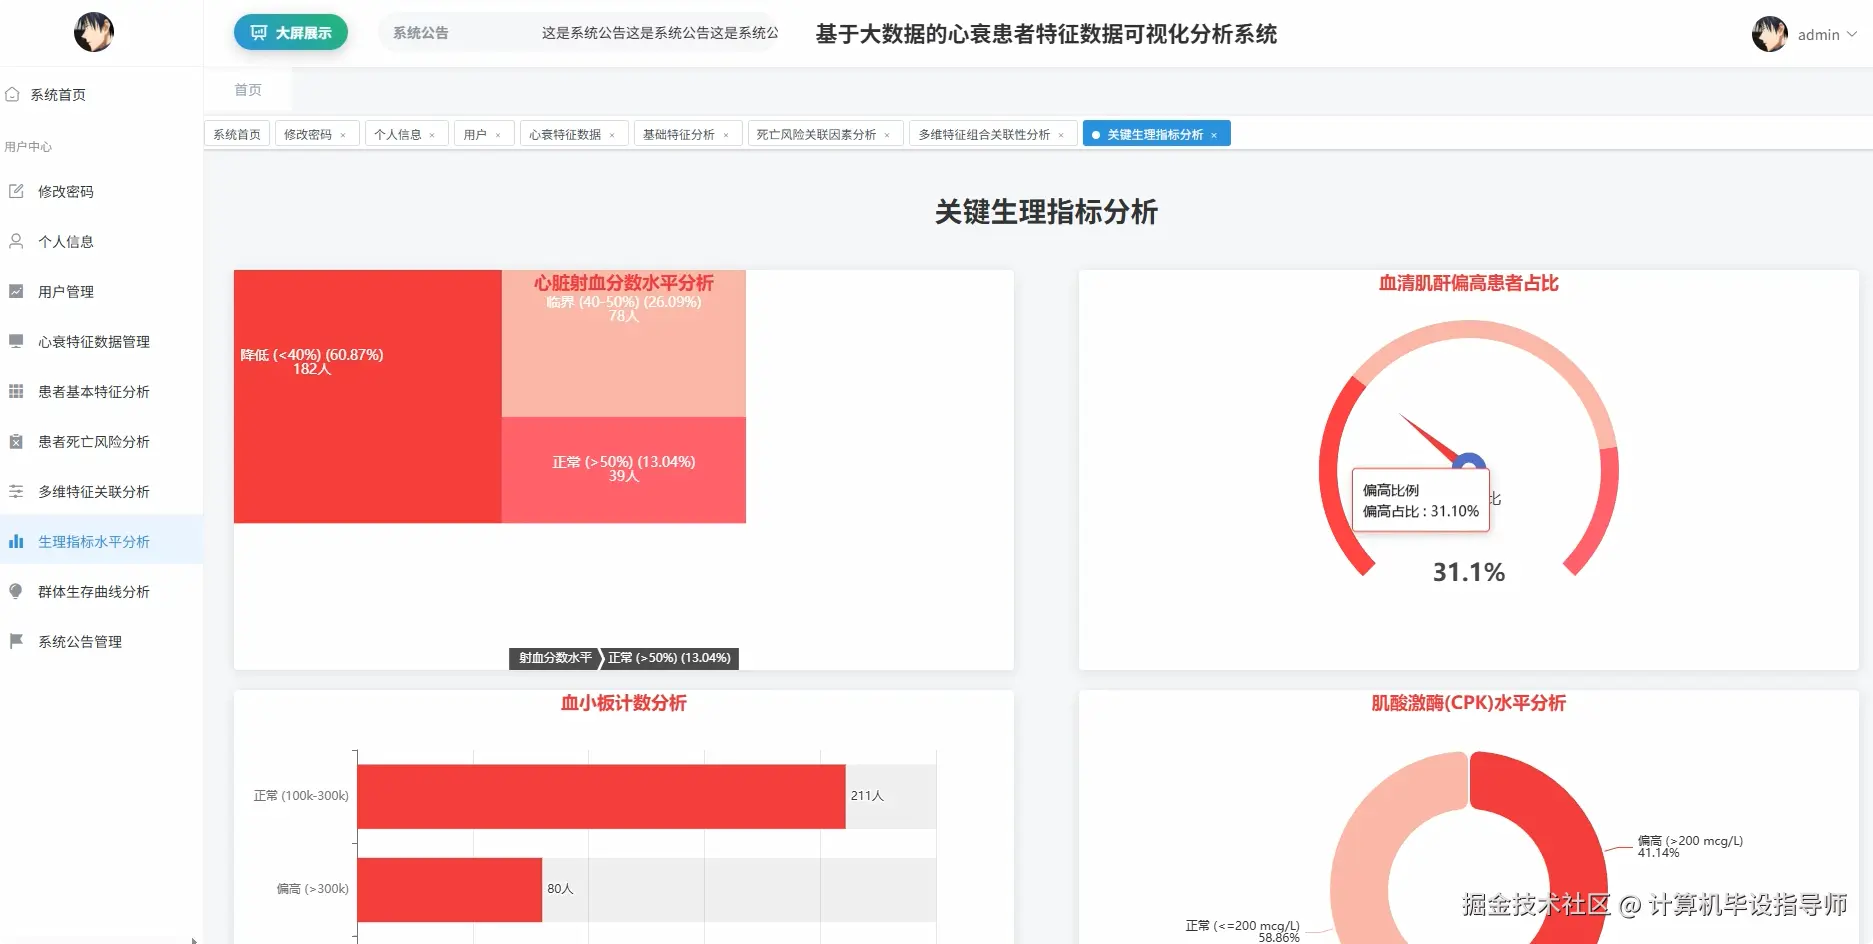Image resolution: width=1873 pixels, height=944 pixels.
Task: Click the person icon beside 个人信息
Action: click(x=16, y=241)
